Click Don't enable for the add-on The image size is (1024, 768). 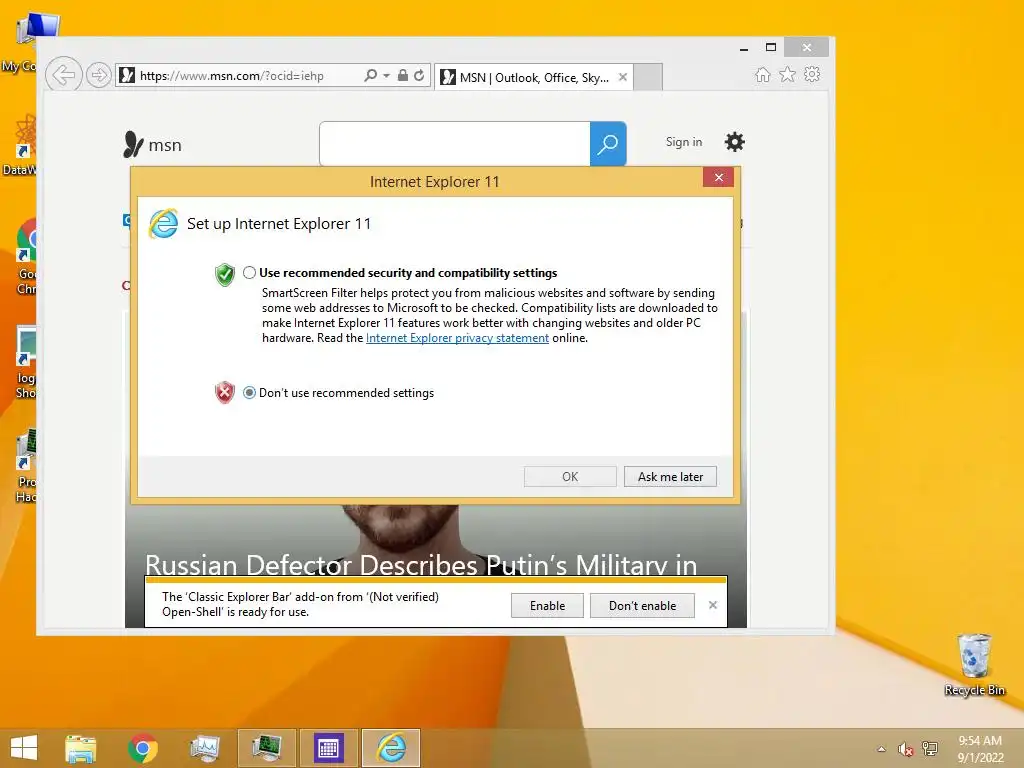[642, 605]
